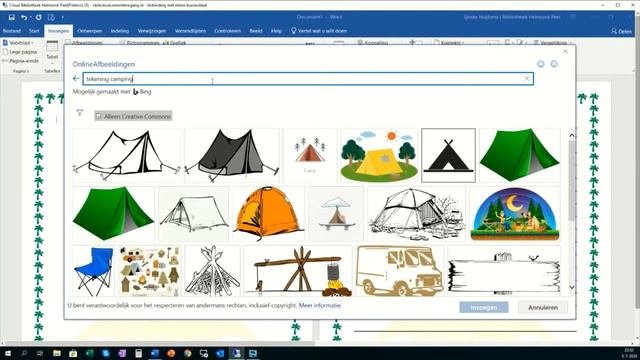Image resolution: width=640 pixels, height=360 pixels.
Task: Select the gray shaded tent image
Action: click(x=232, y=155)
